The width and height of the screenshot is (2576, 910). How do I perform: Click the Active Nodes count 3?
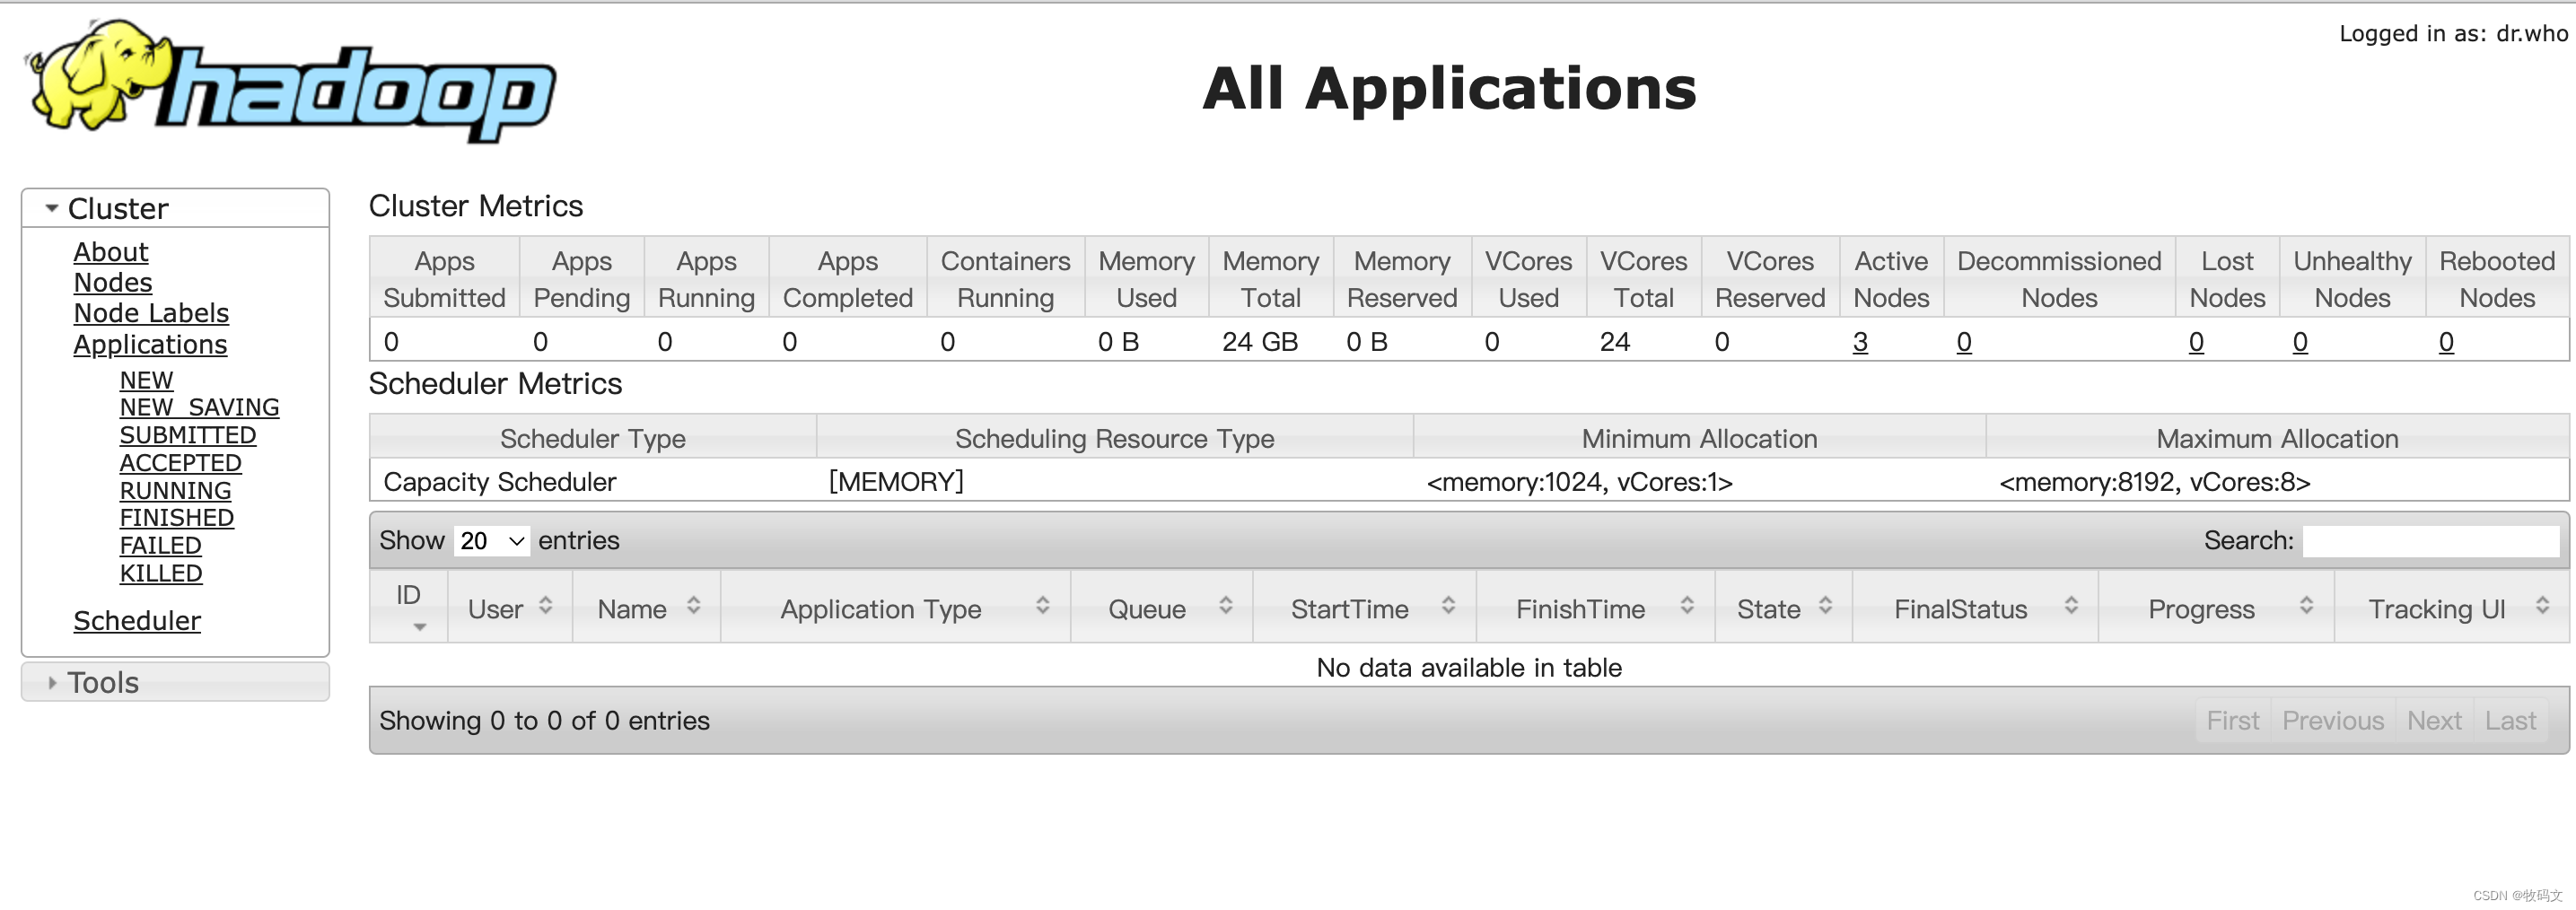click(1860, 342)
